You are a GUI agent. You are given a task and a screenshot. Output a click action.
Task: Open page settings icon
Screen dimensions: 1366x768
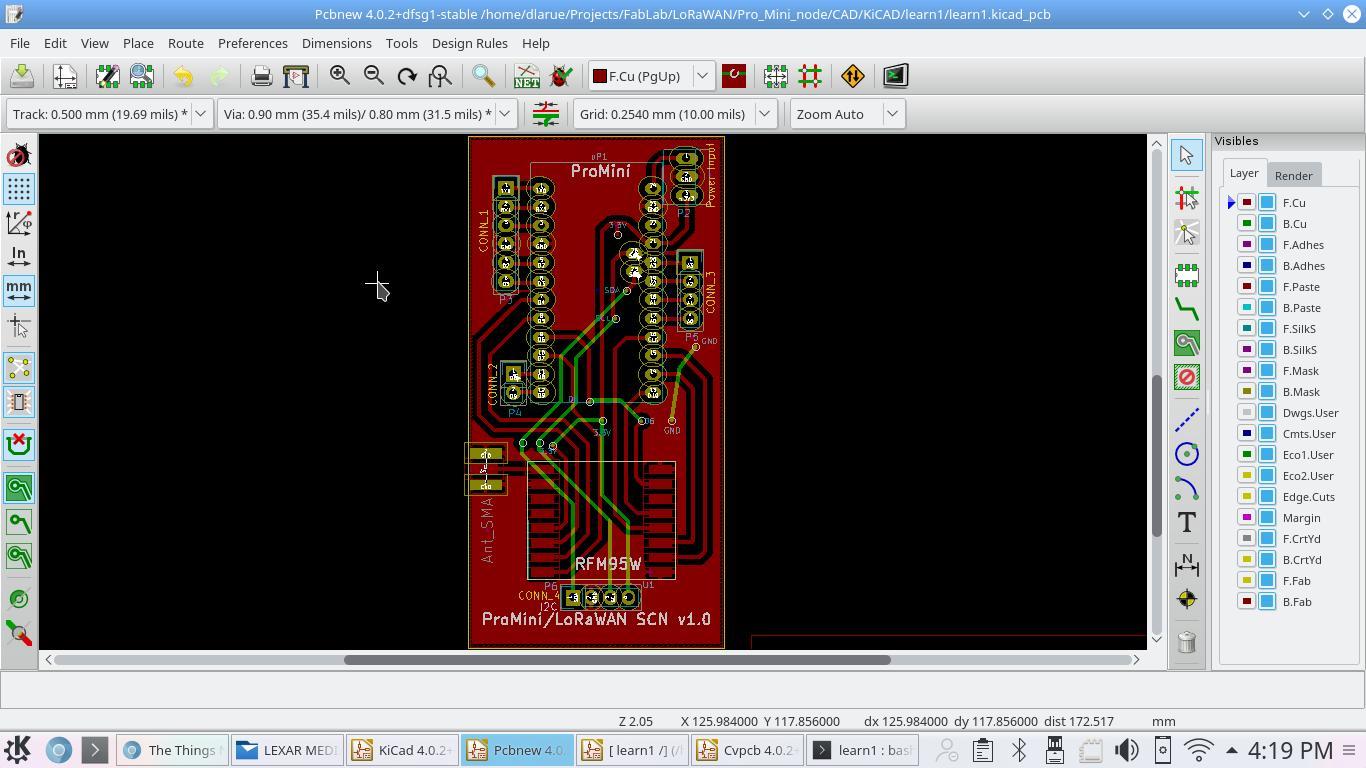(x=65, y=76)
